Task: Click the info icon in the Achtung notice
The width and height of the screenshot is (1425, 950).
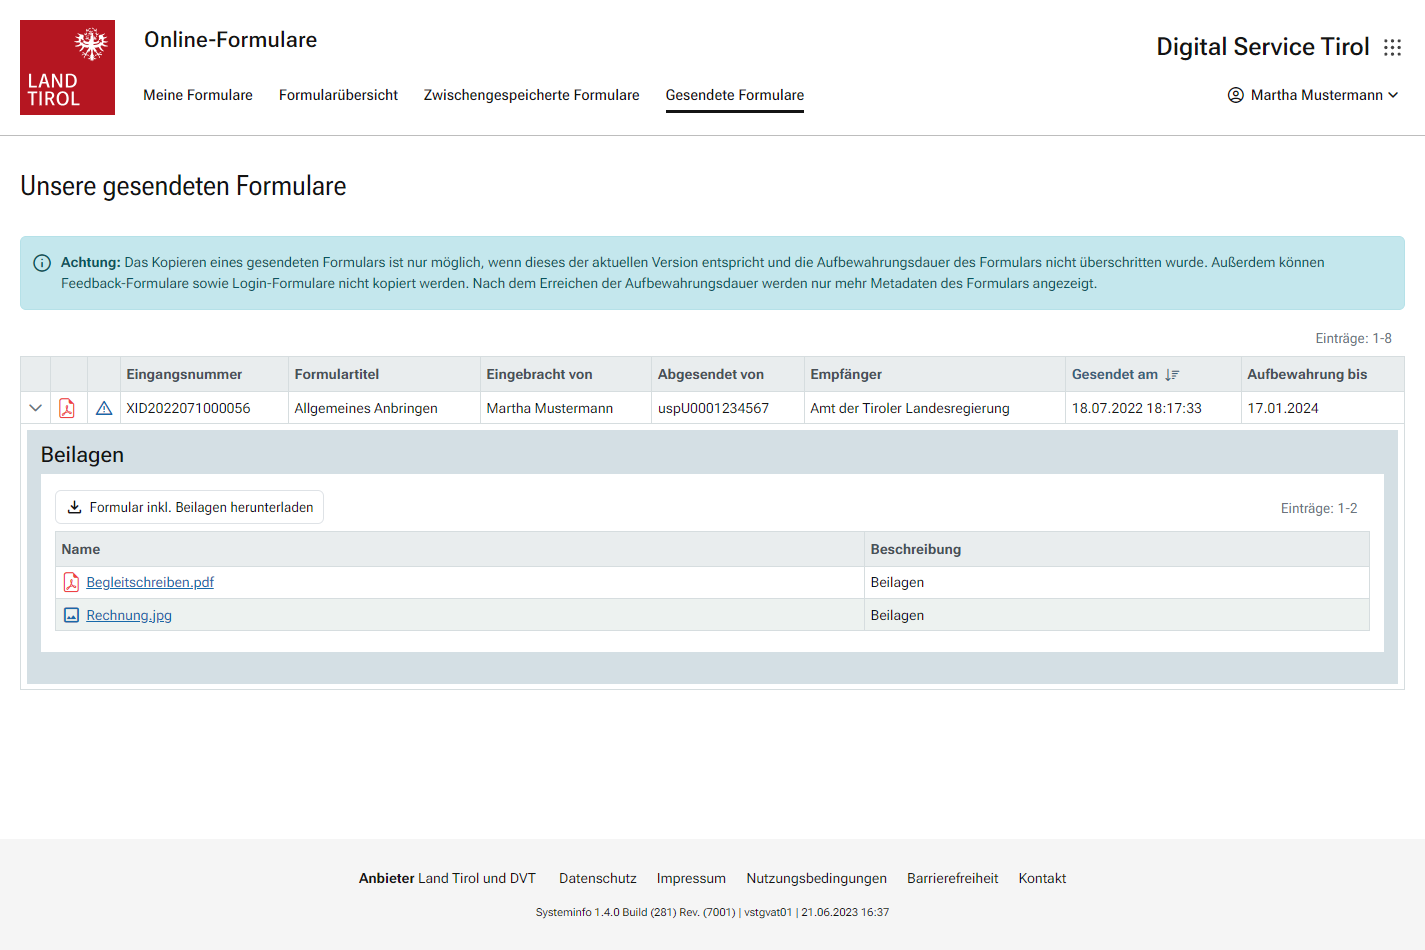Action: click(x=42, y=263)
